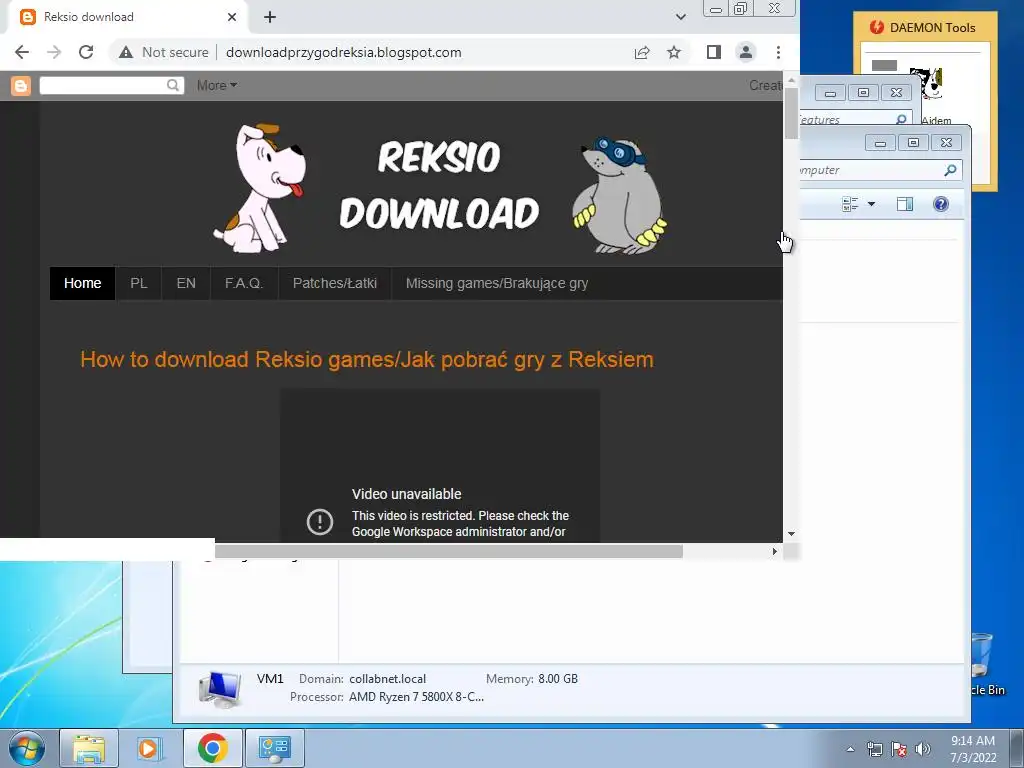1024x768 pixels.
Task: Open the Not secure site info warning
Action: click(163, 52)
